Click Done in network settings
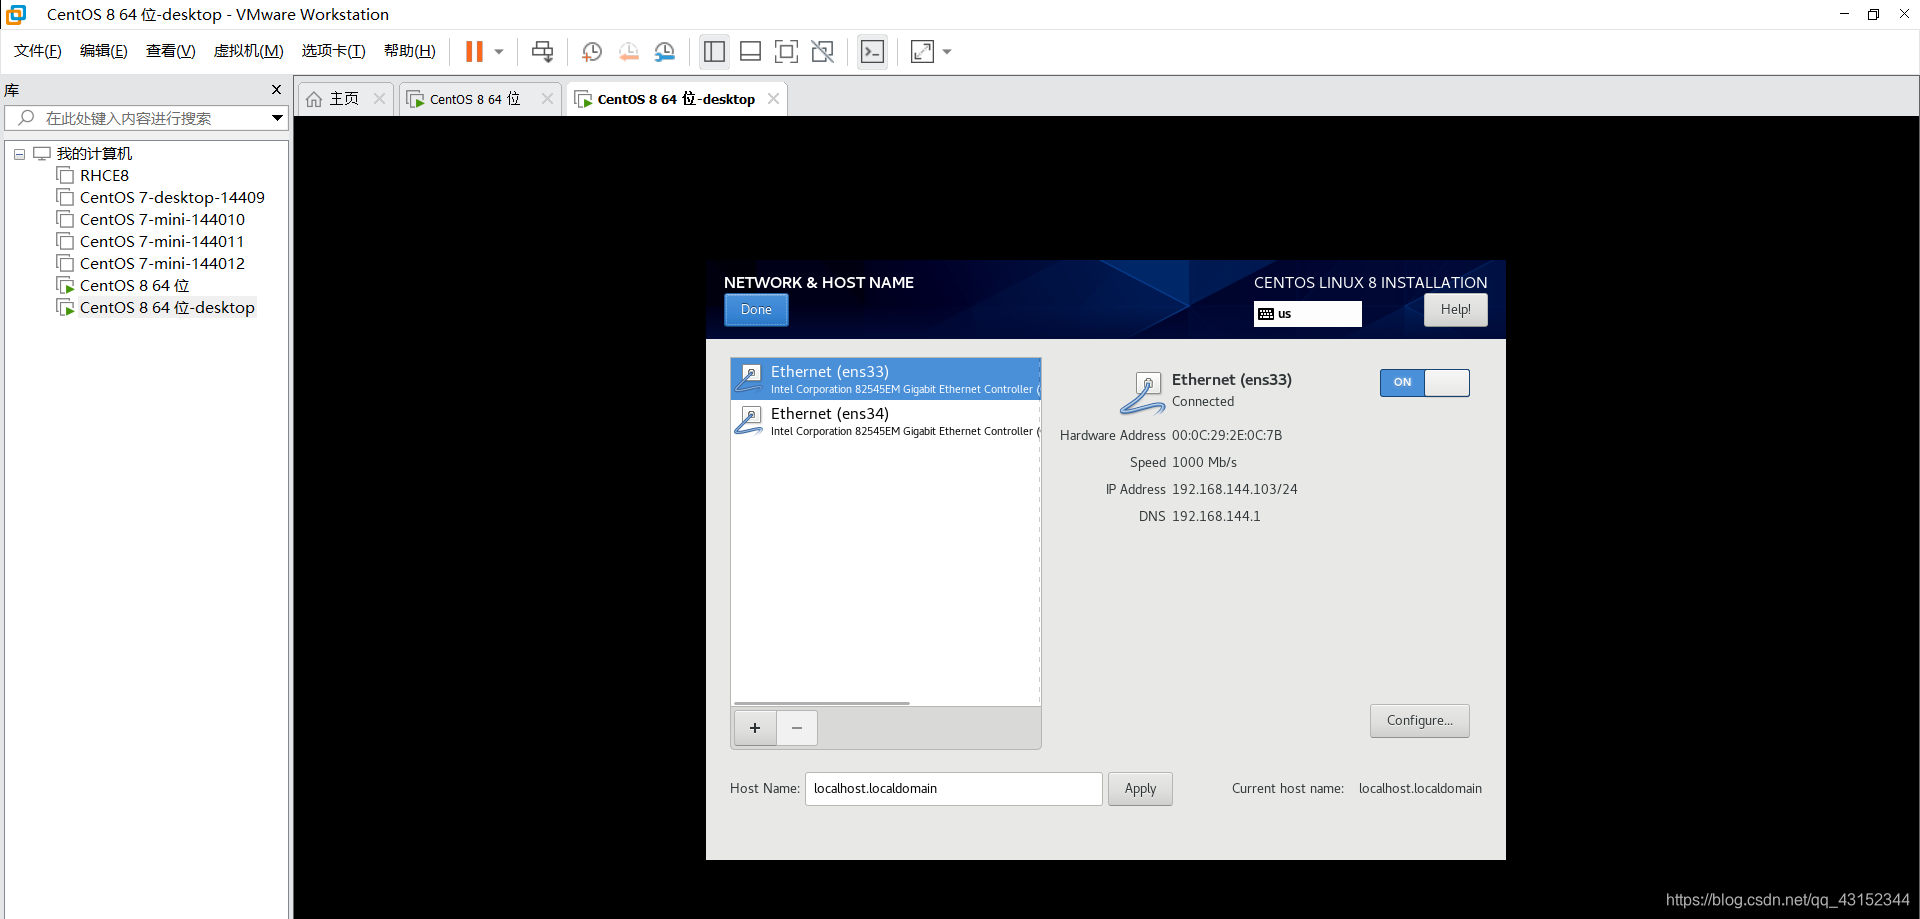Image resolution: width=1920 pixels, height=919 pixels. [756, 310]
